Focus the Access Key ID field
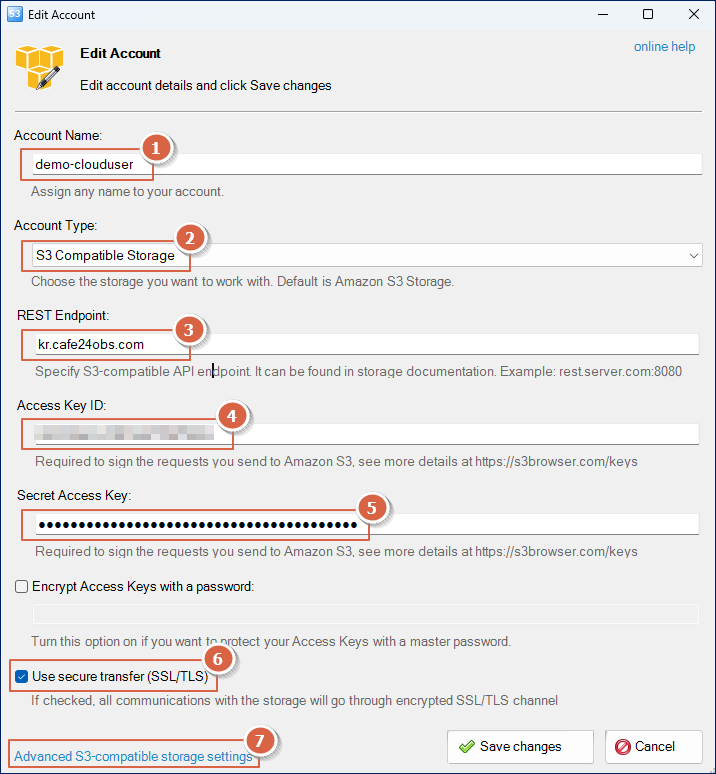The width and height of the screenshot is (716, 774). [x=367, y=434]
